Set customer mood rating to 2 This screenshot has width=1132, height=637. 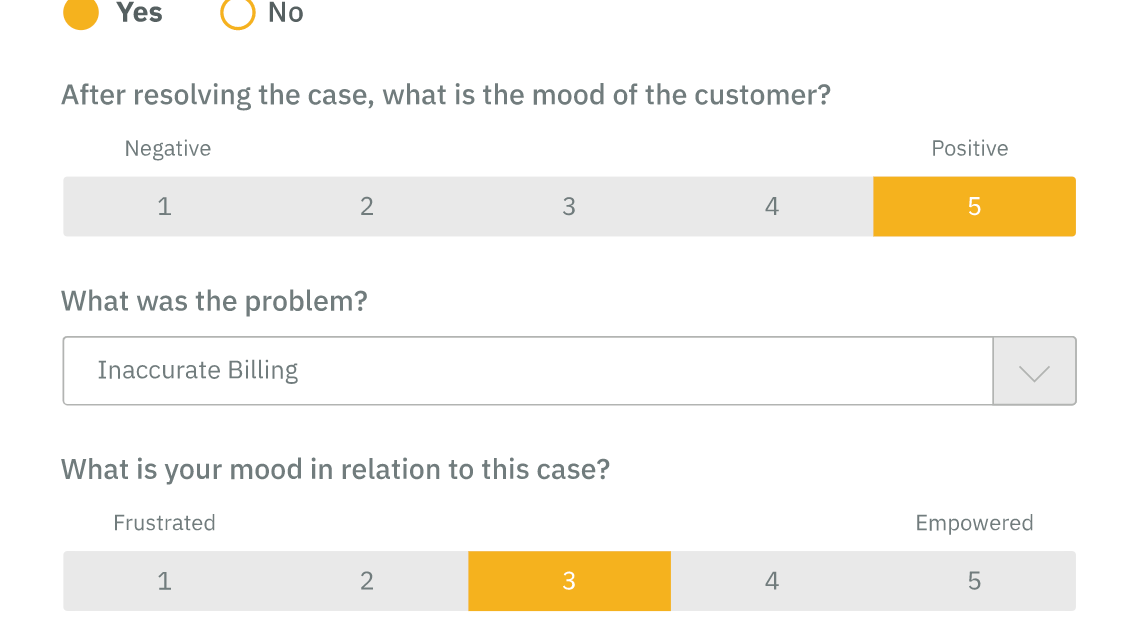(367, 207)
